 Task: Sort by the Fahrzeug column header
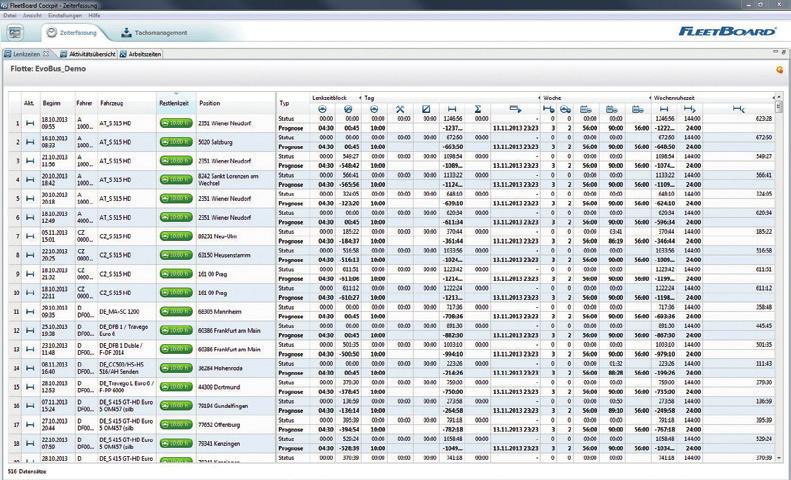127,103
